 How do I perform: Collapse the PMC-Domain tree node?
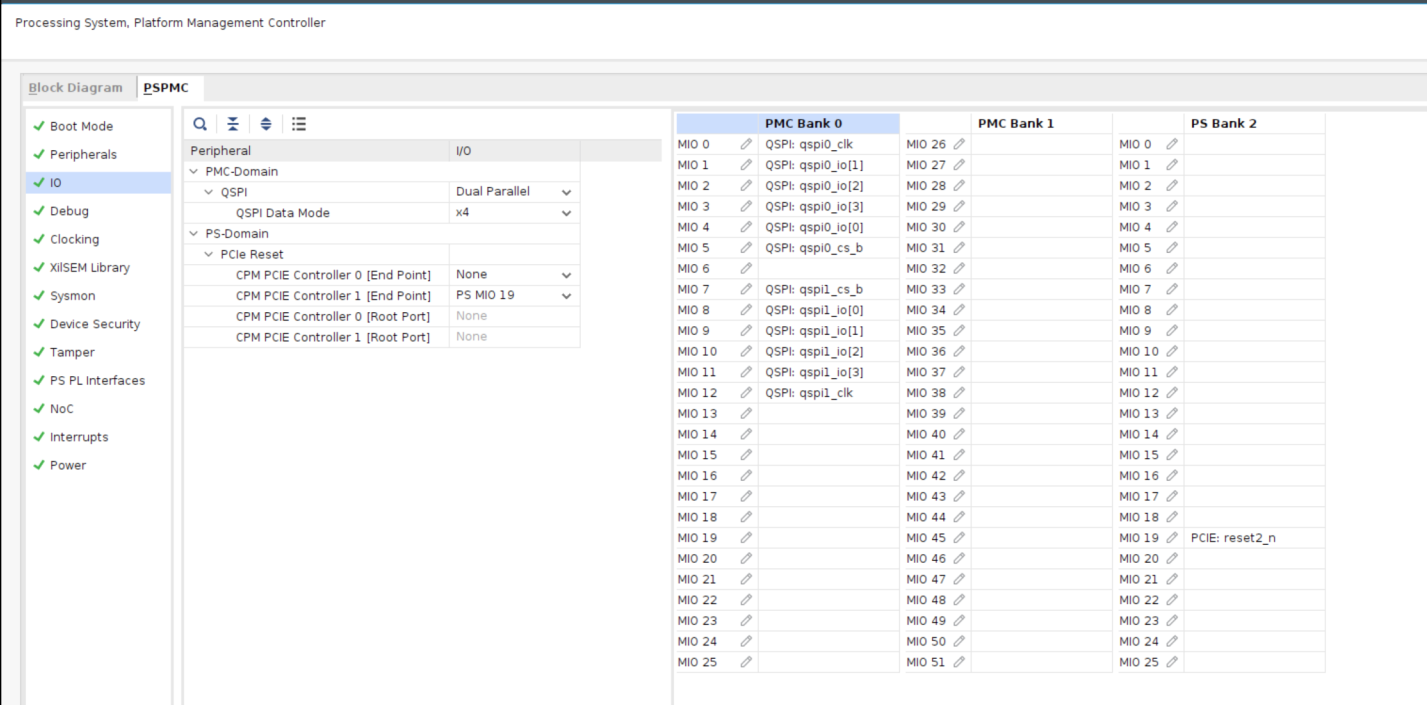pos(193,170)
